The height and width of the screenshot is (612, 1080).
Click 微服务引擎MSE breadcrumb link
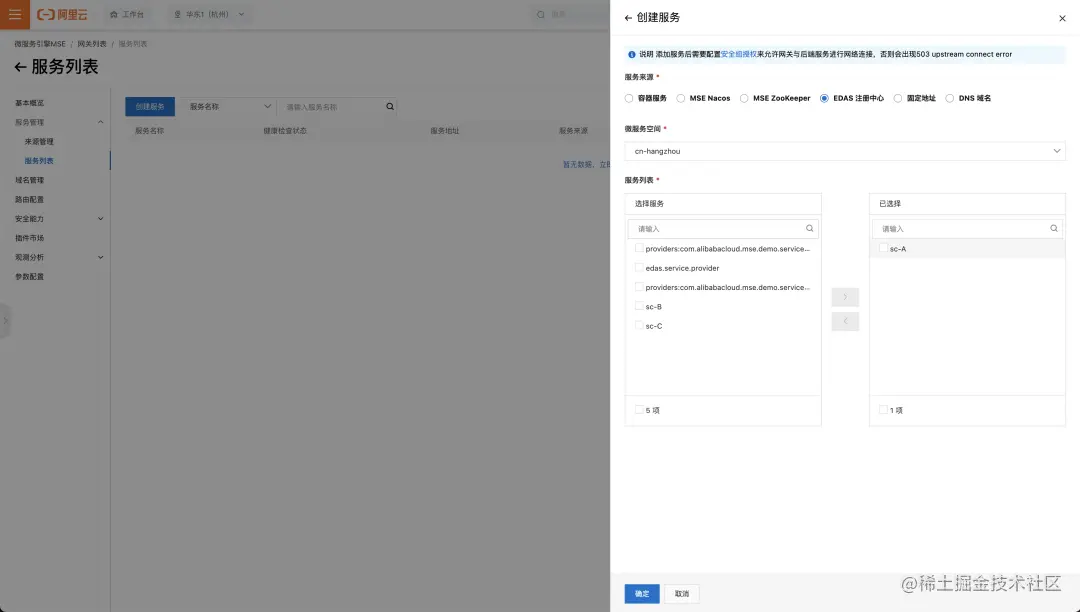tap(40, 44)
